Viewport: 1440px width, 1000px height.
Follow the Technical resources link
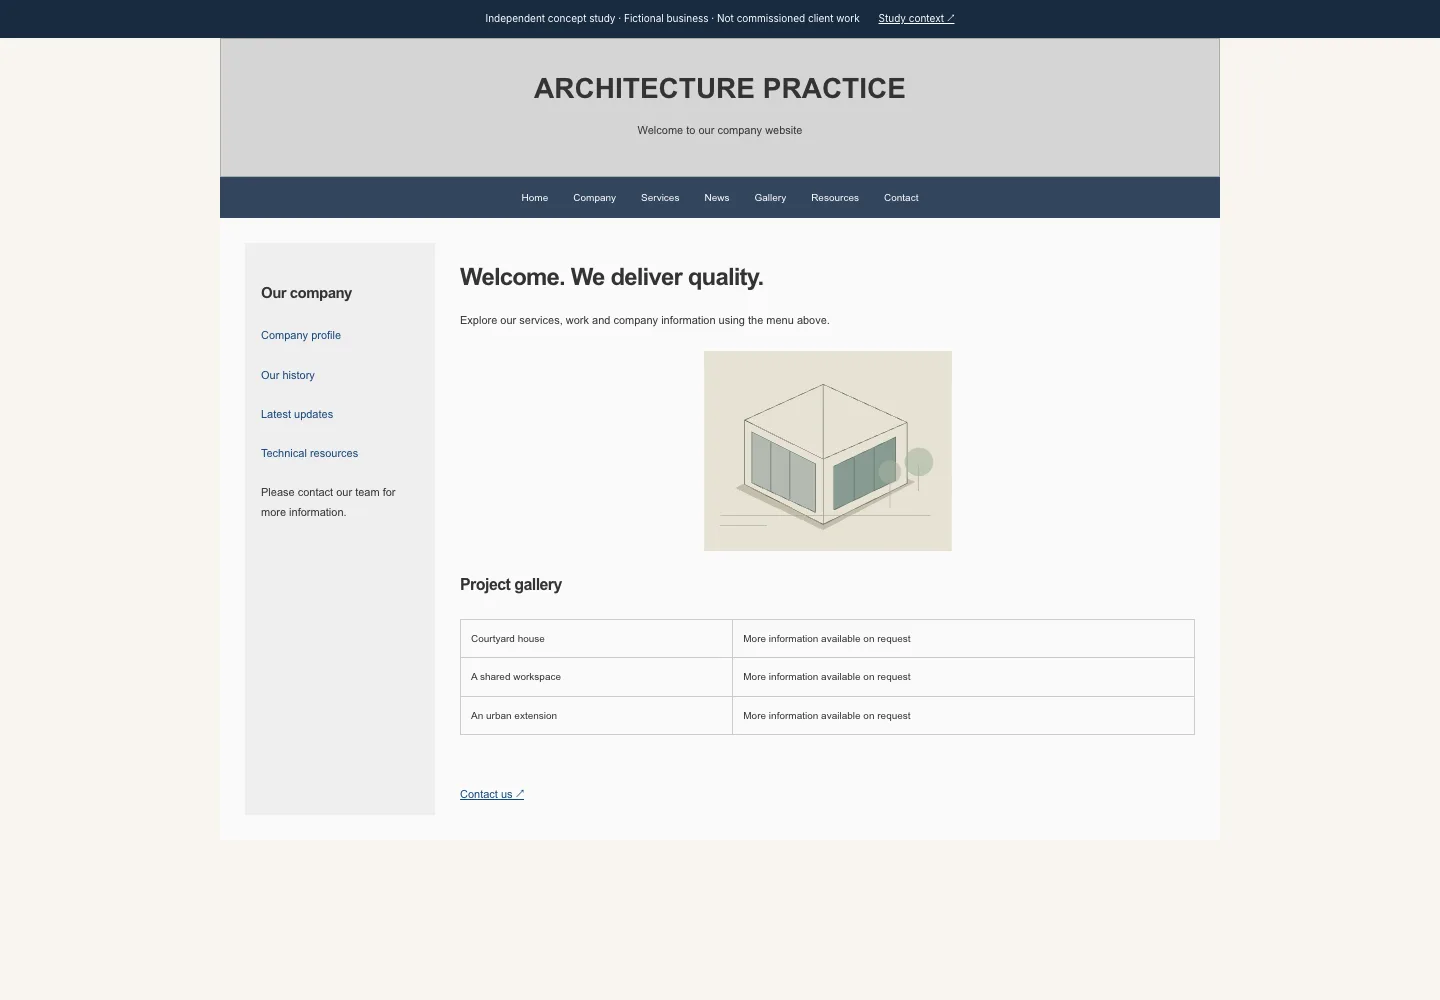(x=309, y=453)
